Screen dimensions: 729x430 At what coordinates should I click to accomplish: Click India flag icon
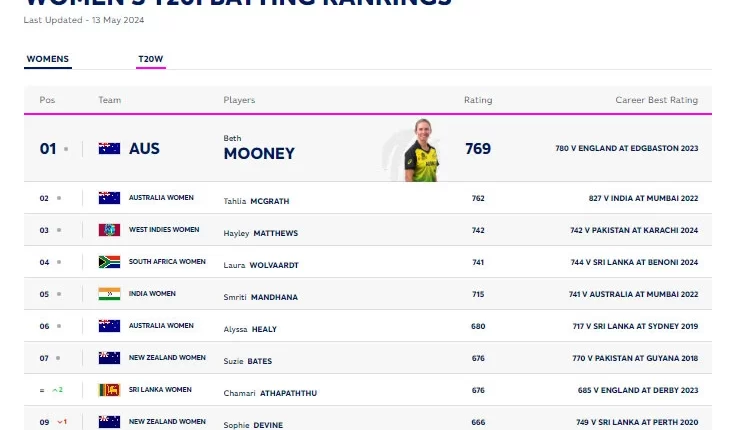click(109, 294)
